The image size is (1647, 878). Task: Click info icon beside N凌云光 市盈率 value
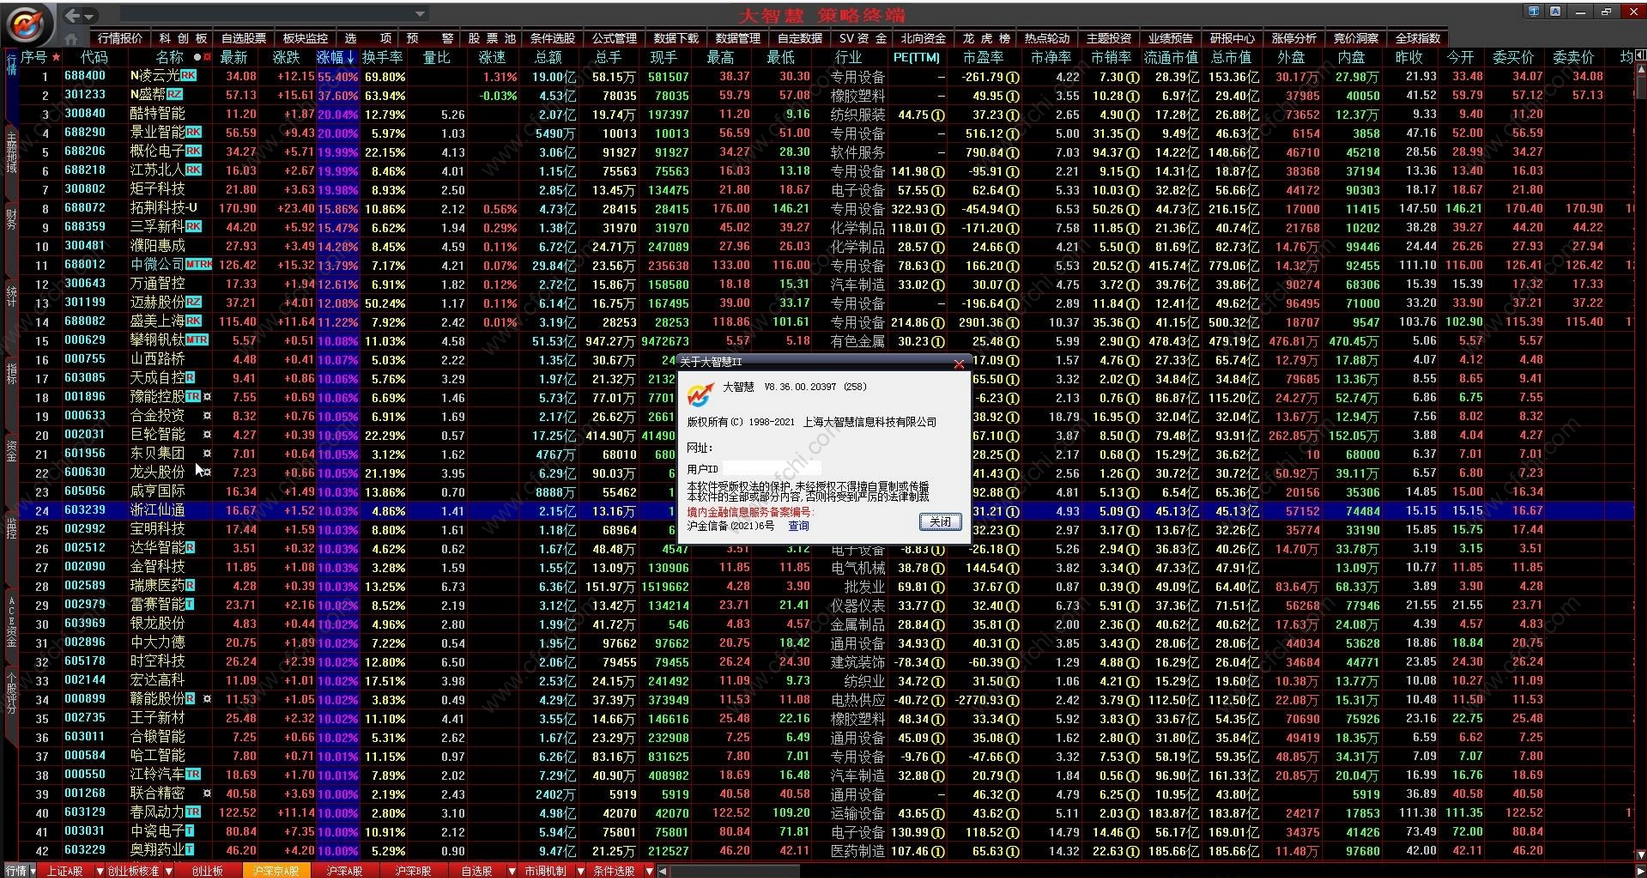[1013, 77]
